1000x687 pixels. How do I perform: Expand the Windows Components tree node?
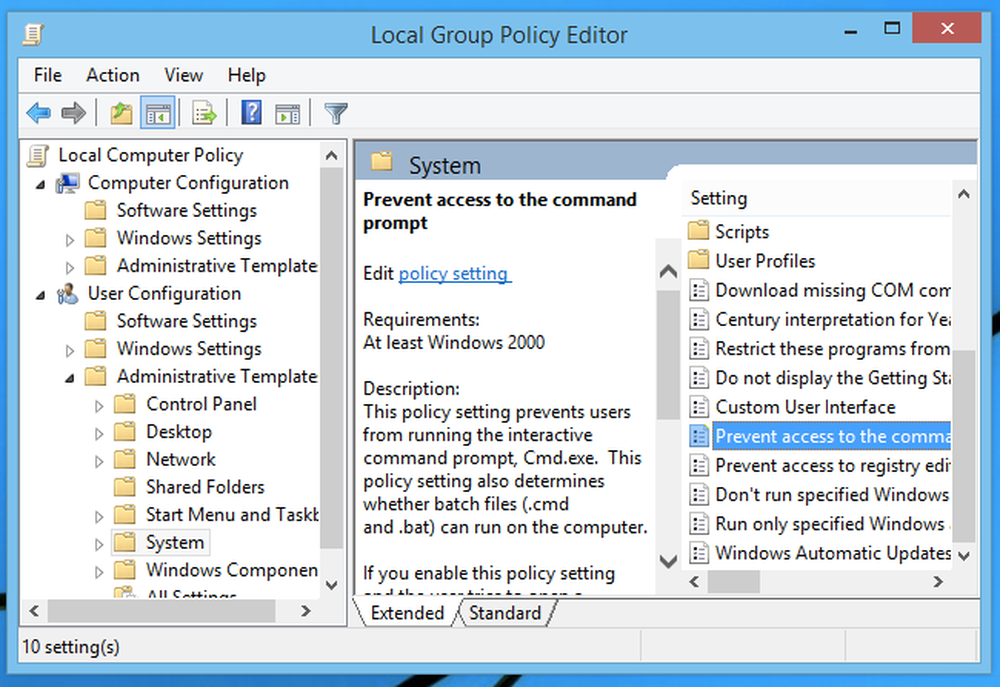99,572
